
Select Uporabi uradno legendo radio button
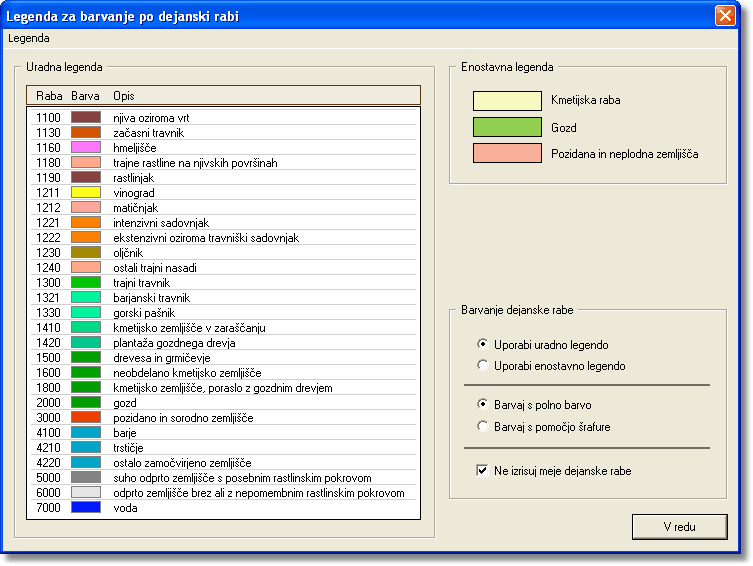click(484, 345)
